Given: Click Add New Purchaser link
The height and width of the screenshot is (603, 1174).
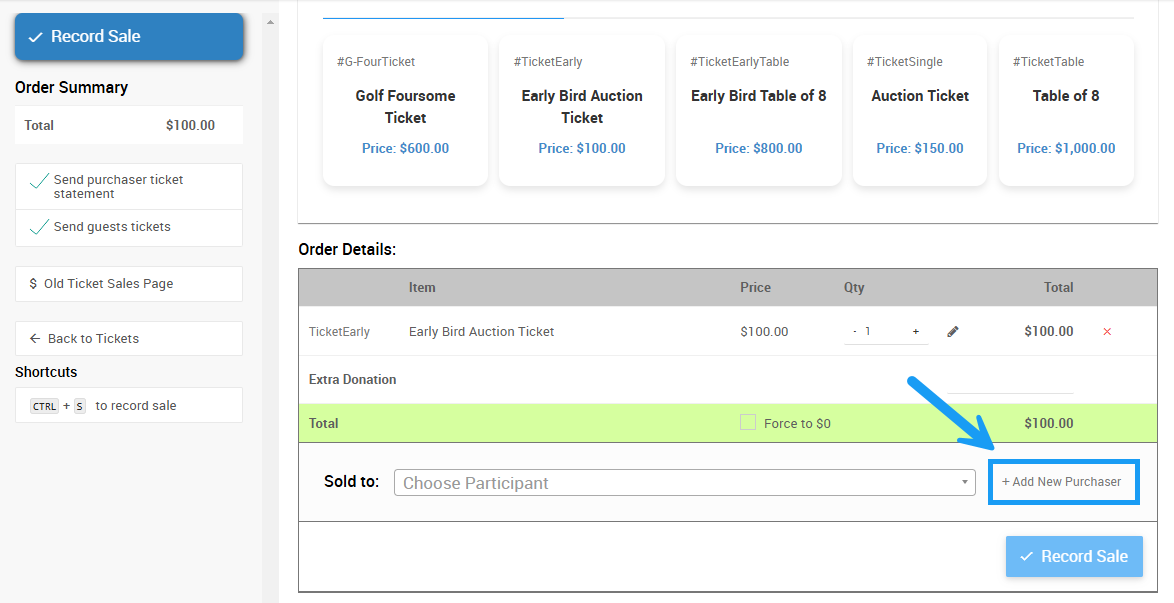Looking at the screenshot, I should [x=1062, y=482].
